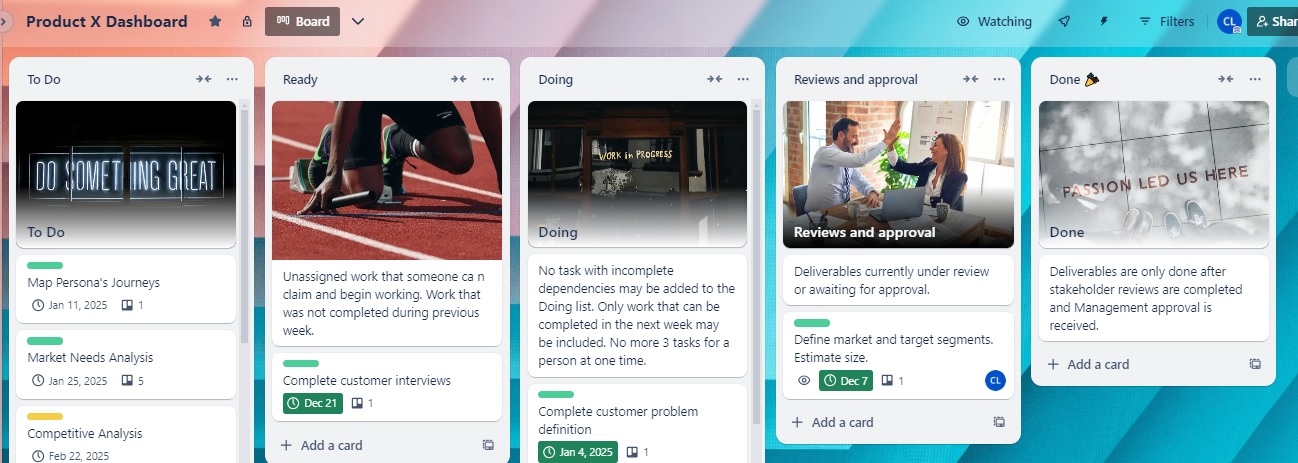Click green label on Map Persona's Journeys
Viewport: 1298px width, 463px height.
coord(45,265)
